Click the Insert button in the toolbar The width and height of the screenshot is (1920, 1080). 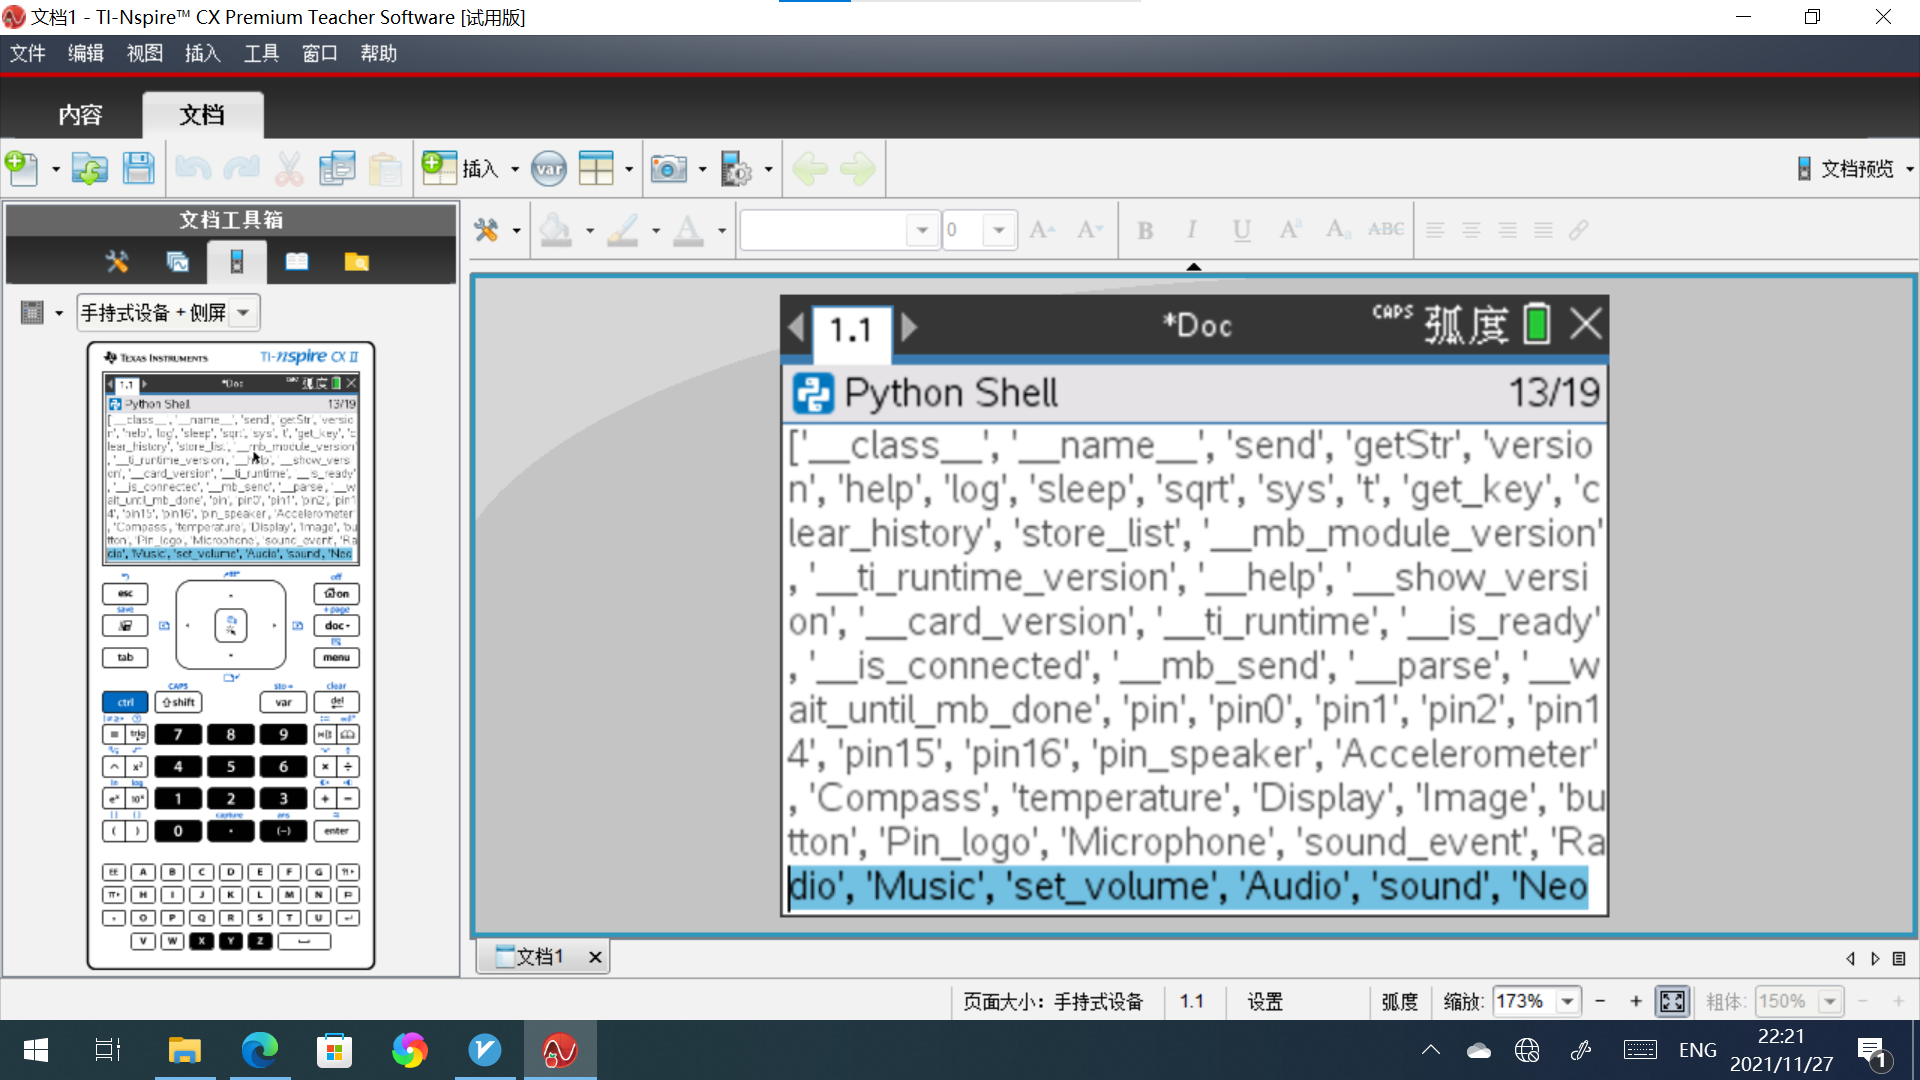461,168
